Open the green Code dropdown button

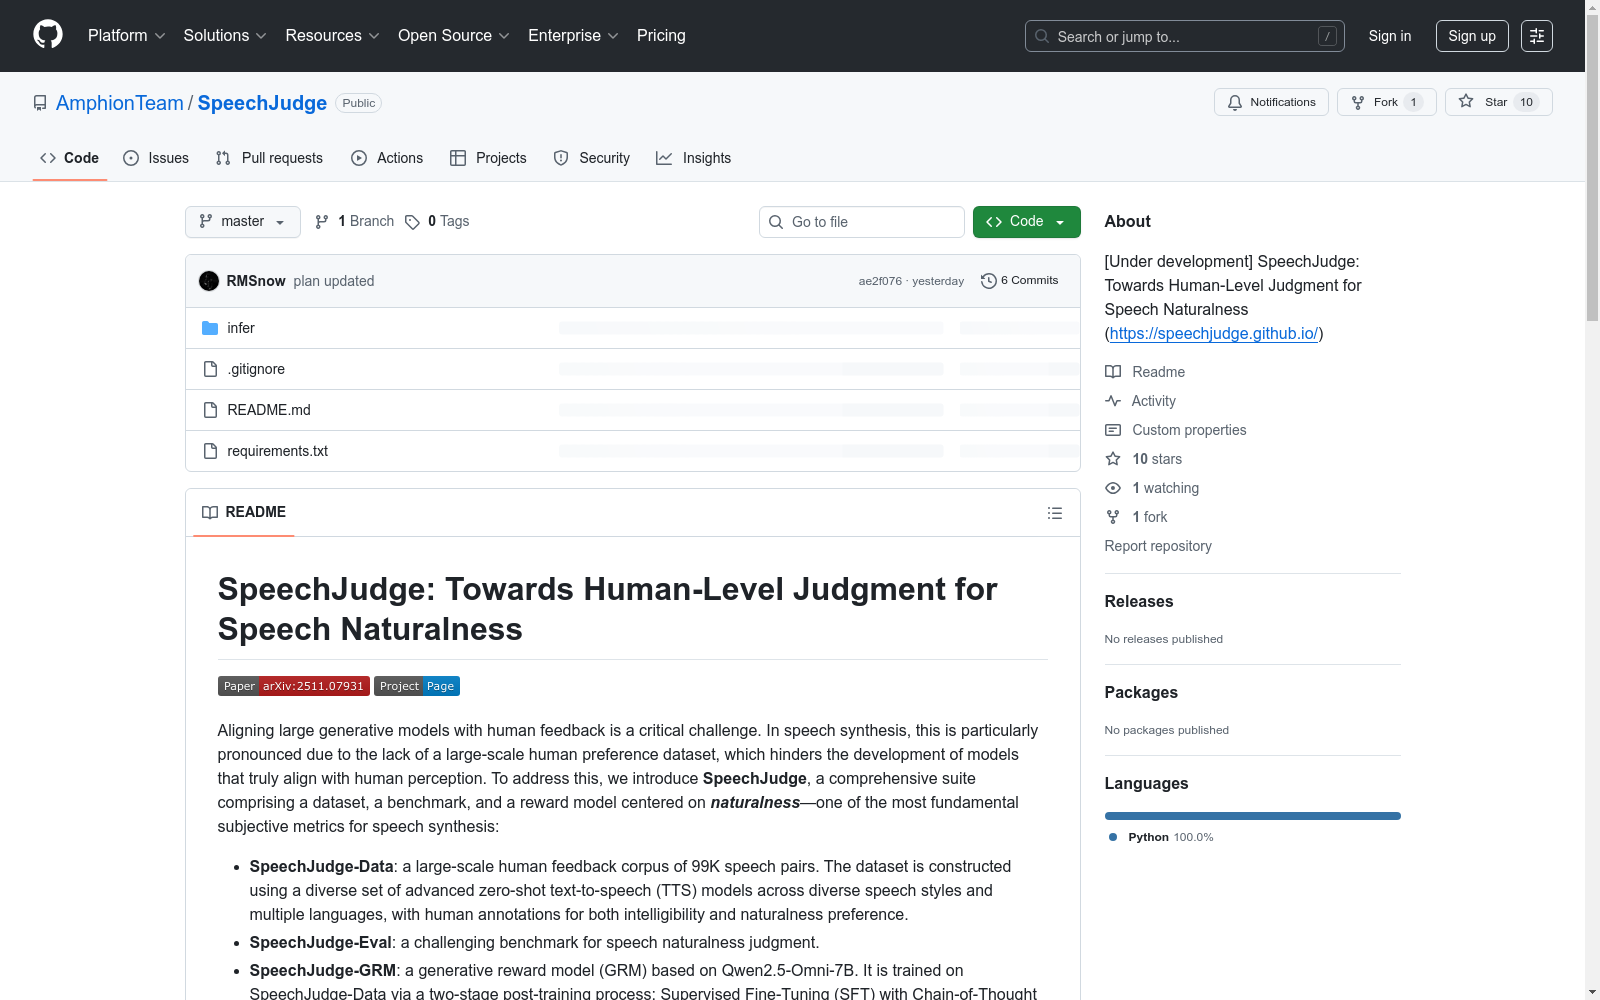pyautogui.click(x=1026, y=222)
